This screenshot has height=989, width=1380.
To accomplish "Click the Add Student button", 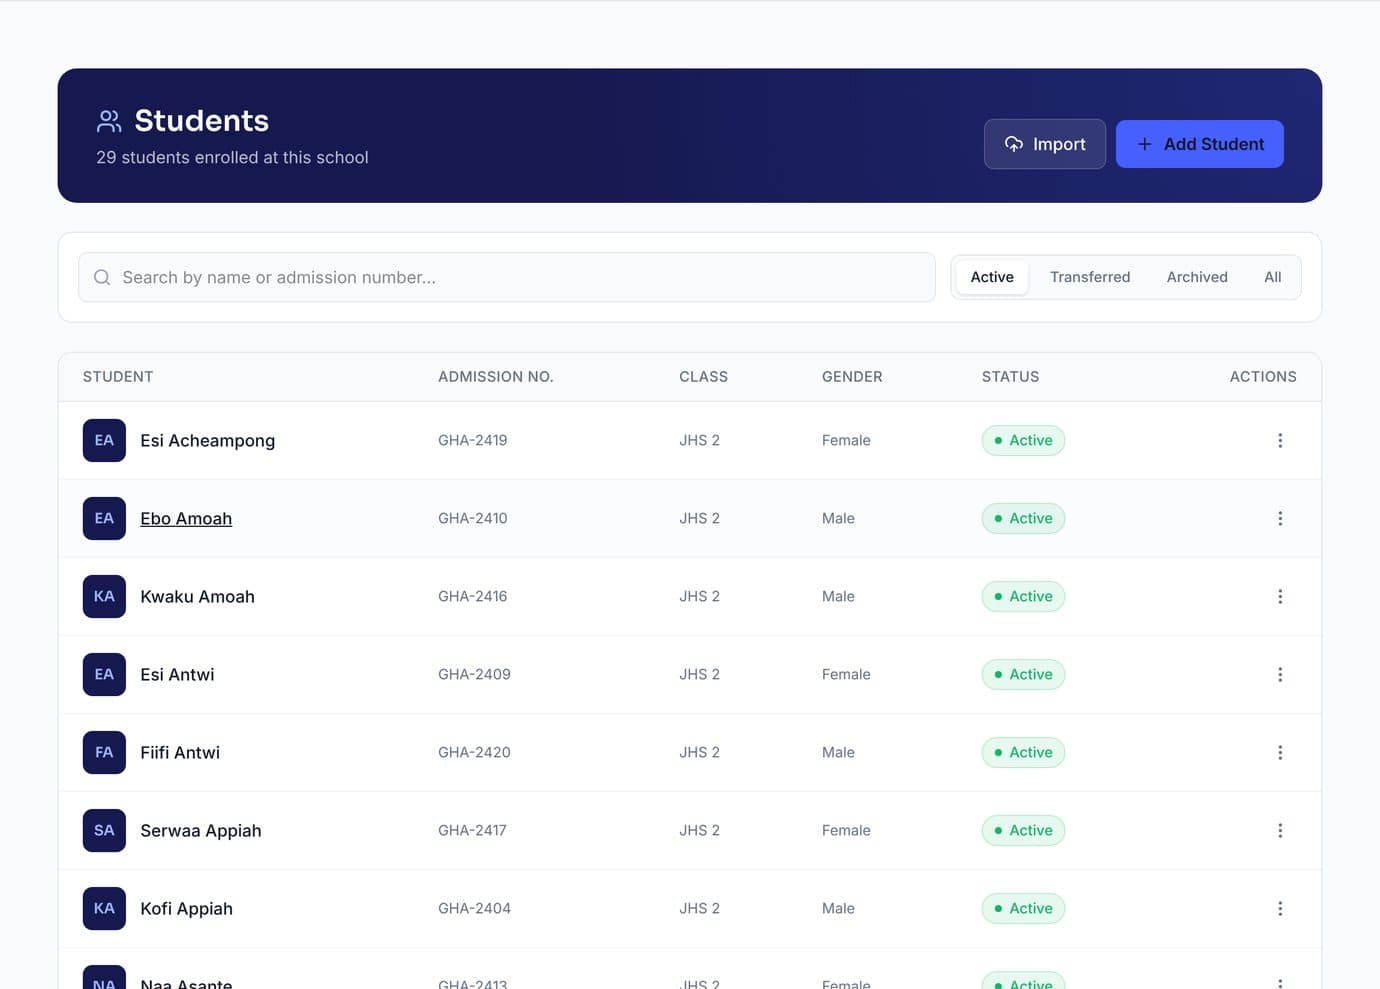I will [1200, 144].
